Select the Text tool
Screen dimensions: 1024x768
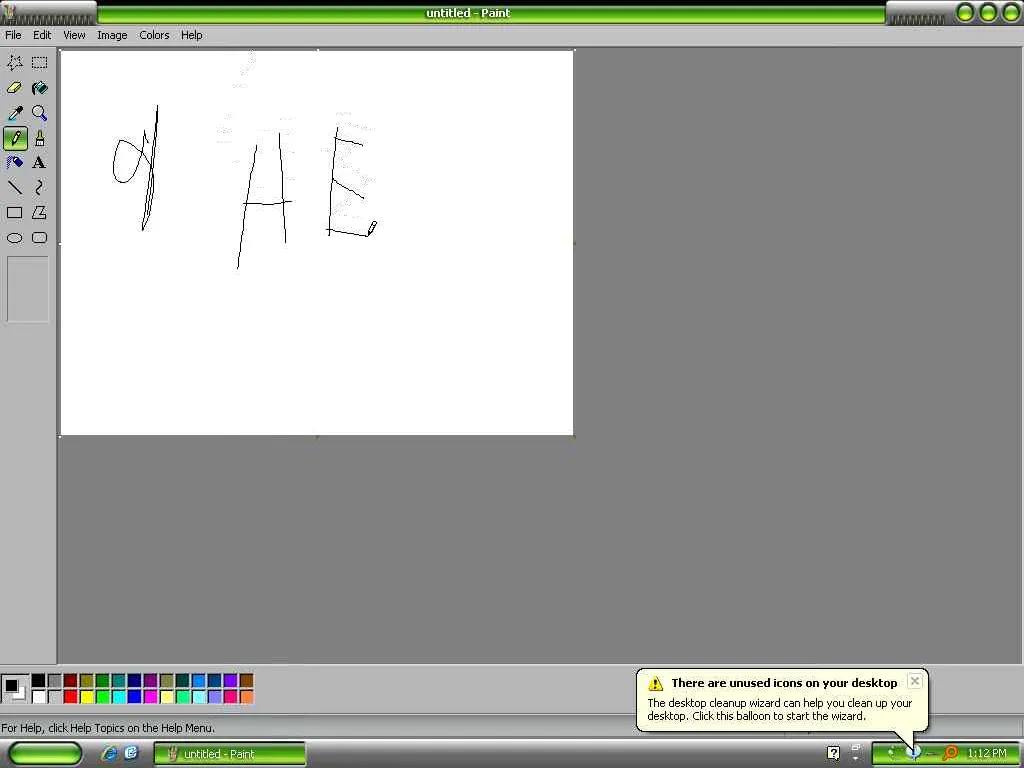39,163
